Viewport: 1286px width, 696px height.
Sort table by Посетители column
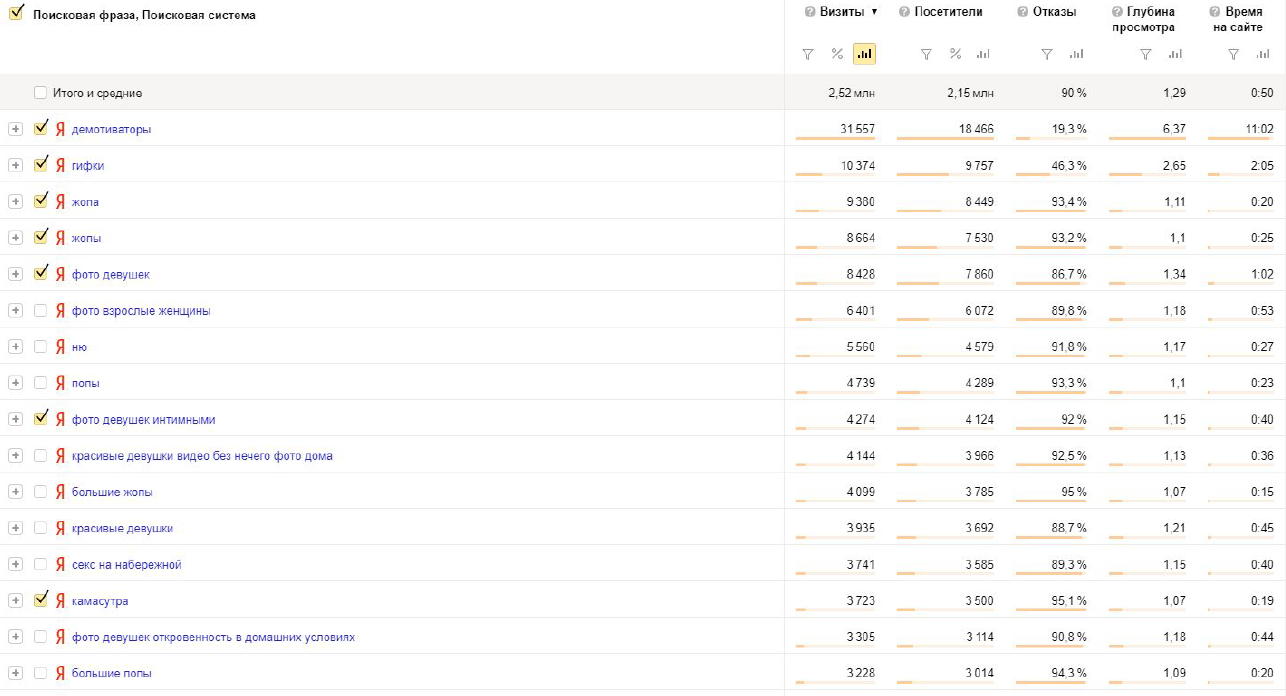[x=948, y=12]
